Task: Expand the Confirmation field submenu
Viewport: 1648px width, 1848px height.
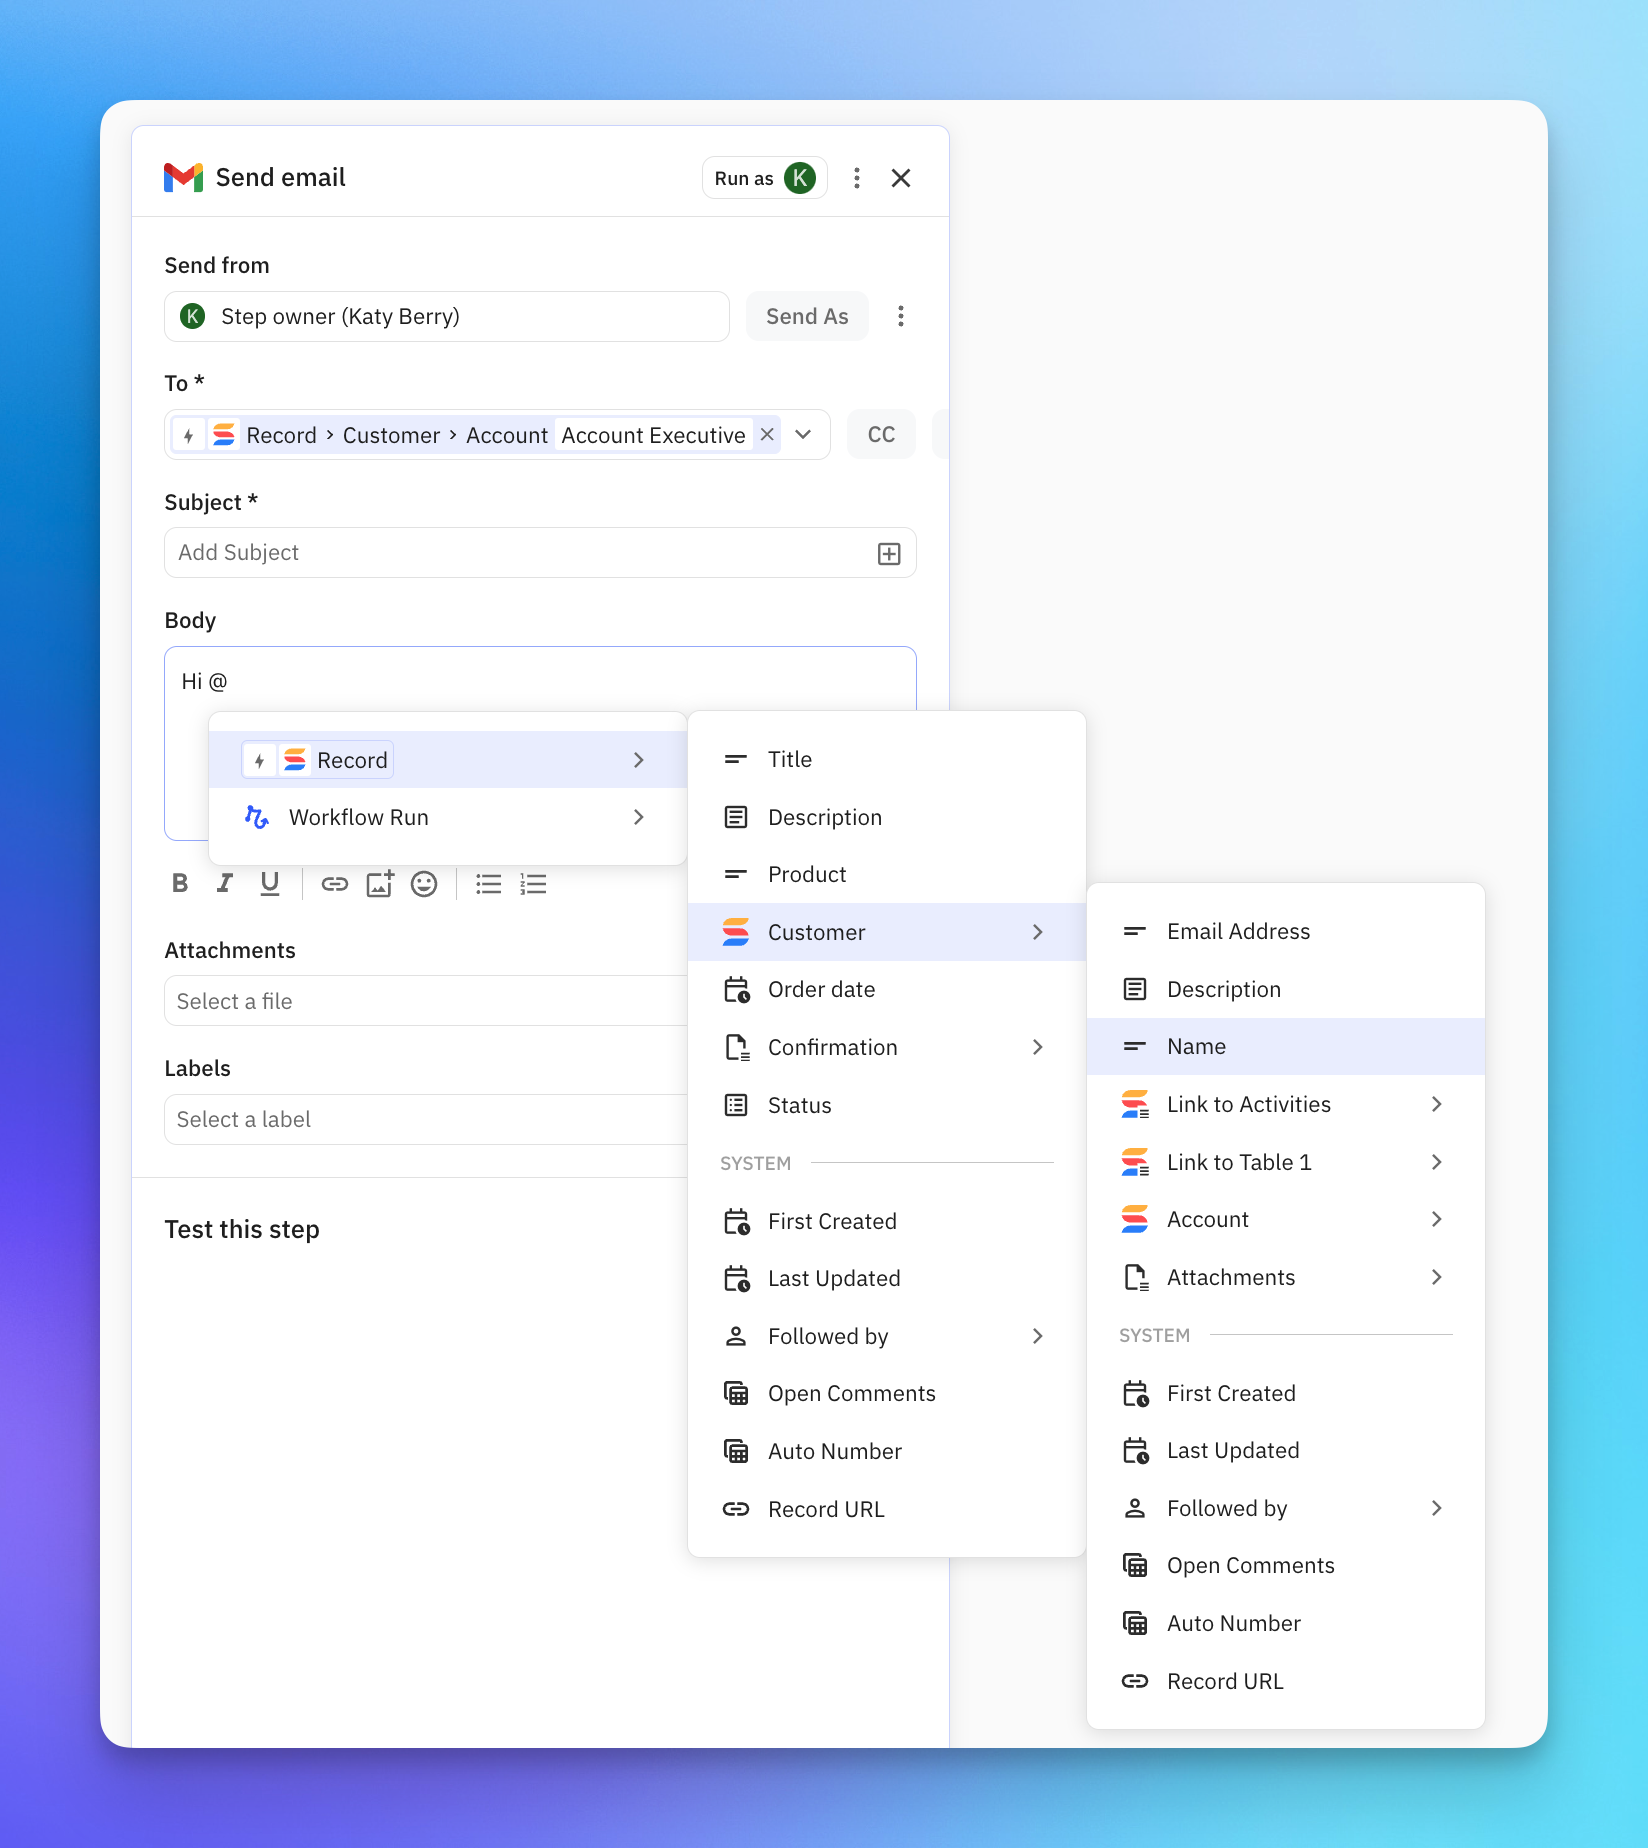Action: coord(1037,1047)
